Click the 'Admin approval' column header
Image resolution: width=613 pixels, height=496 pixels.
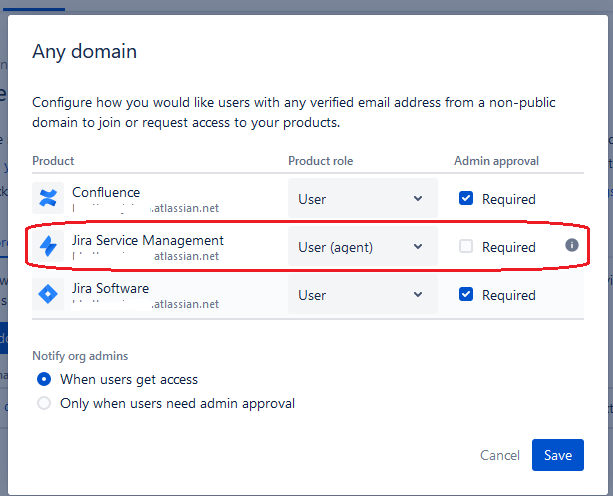click(497, 161)
